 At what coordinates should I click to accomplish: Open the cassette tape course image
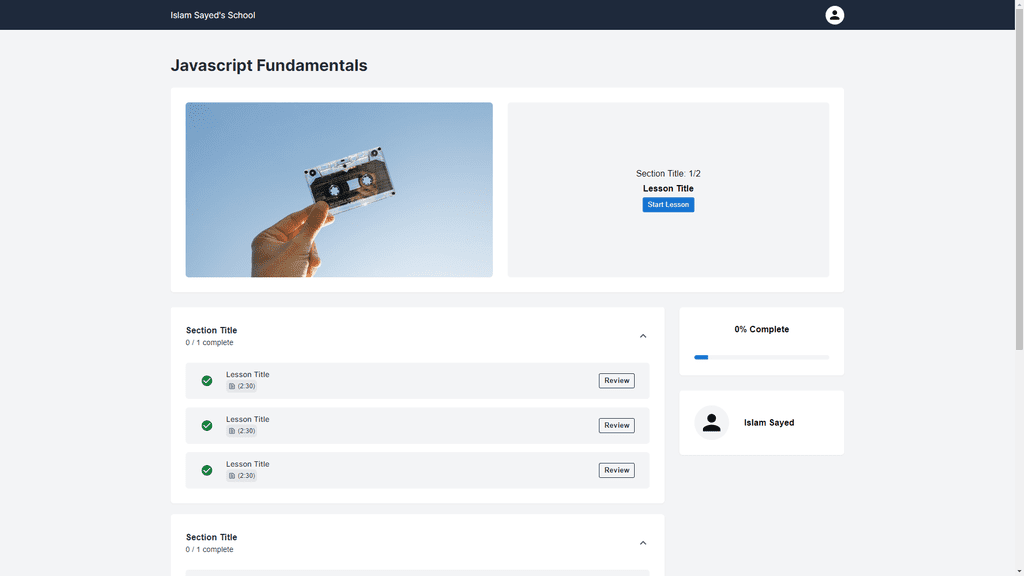click(339, 189)
